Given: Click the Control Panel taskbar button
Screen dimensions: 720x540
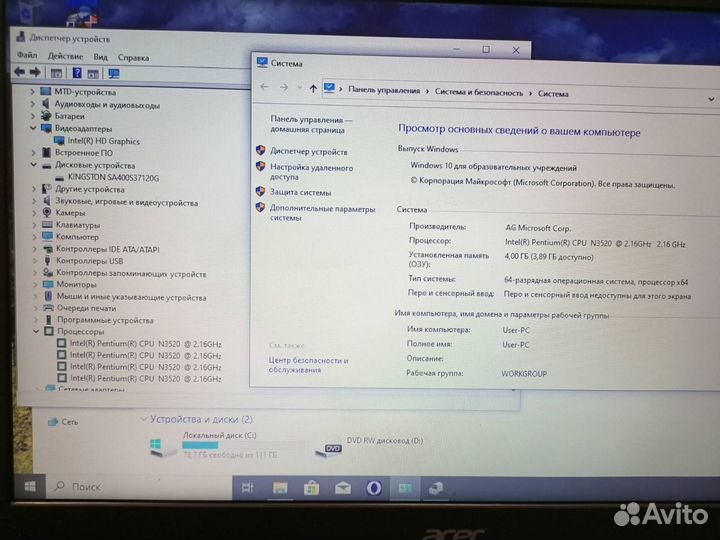Looking at the screenshot, I should point(405,488).
